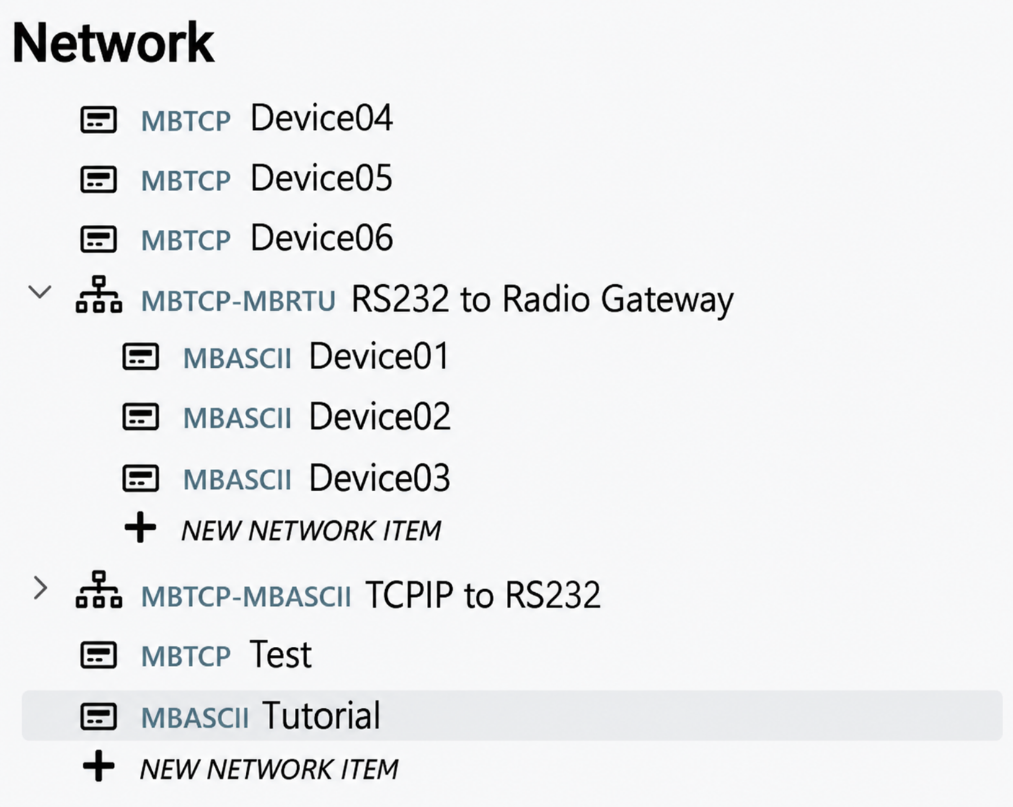The width and height of the screenshot is (1013, 807).
Task: Click the bottom plus icon below Tutorial
Action: (x=98, y=766)
